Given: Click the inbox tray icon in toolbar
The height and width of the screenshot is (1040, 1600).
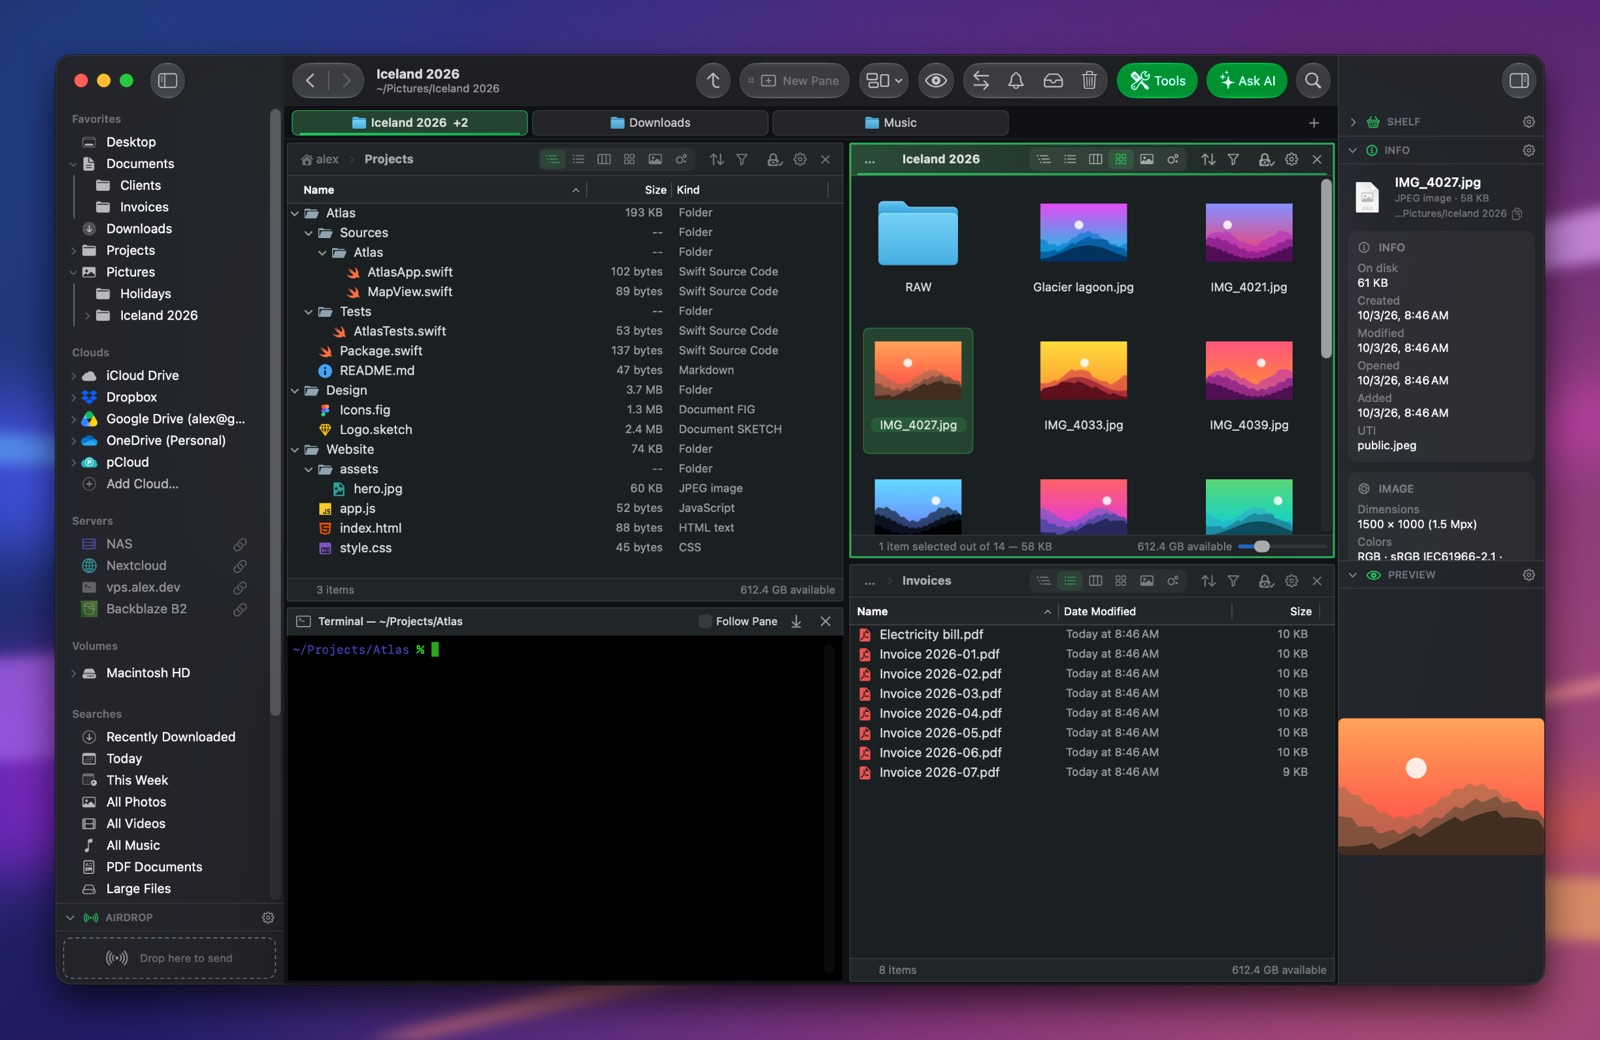Looking at the screenshot, I should pyautogui.click(x=1053, y=81).
